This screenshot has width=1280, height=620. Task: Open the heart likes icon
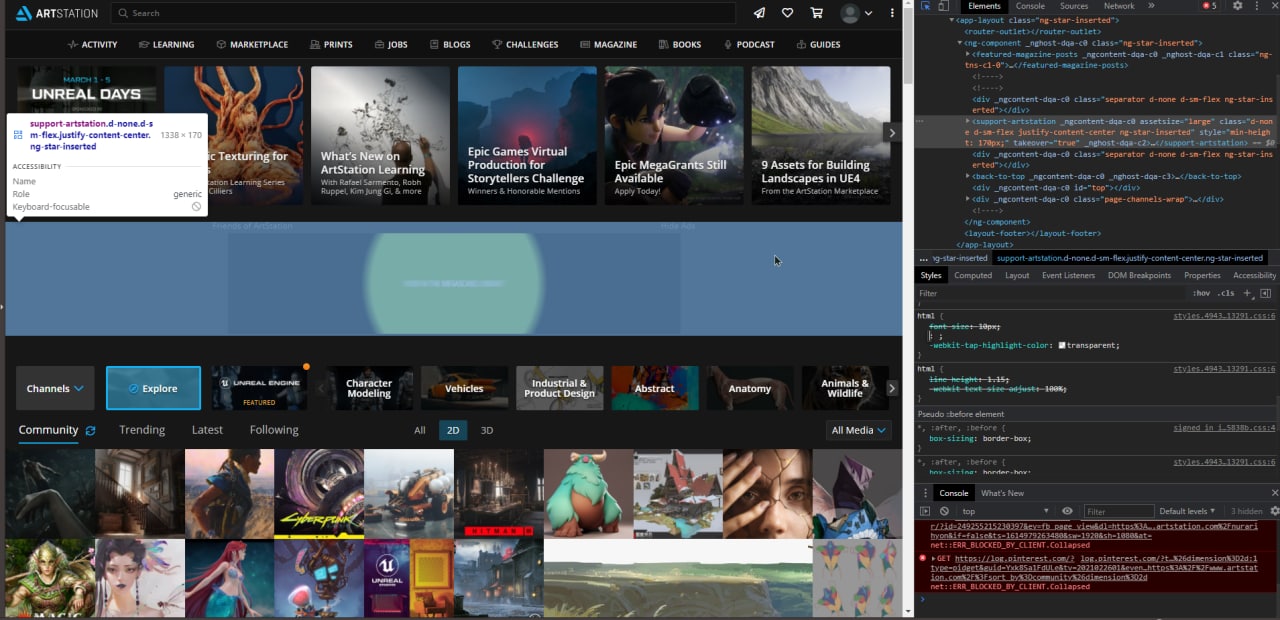pos(788,13)
